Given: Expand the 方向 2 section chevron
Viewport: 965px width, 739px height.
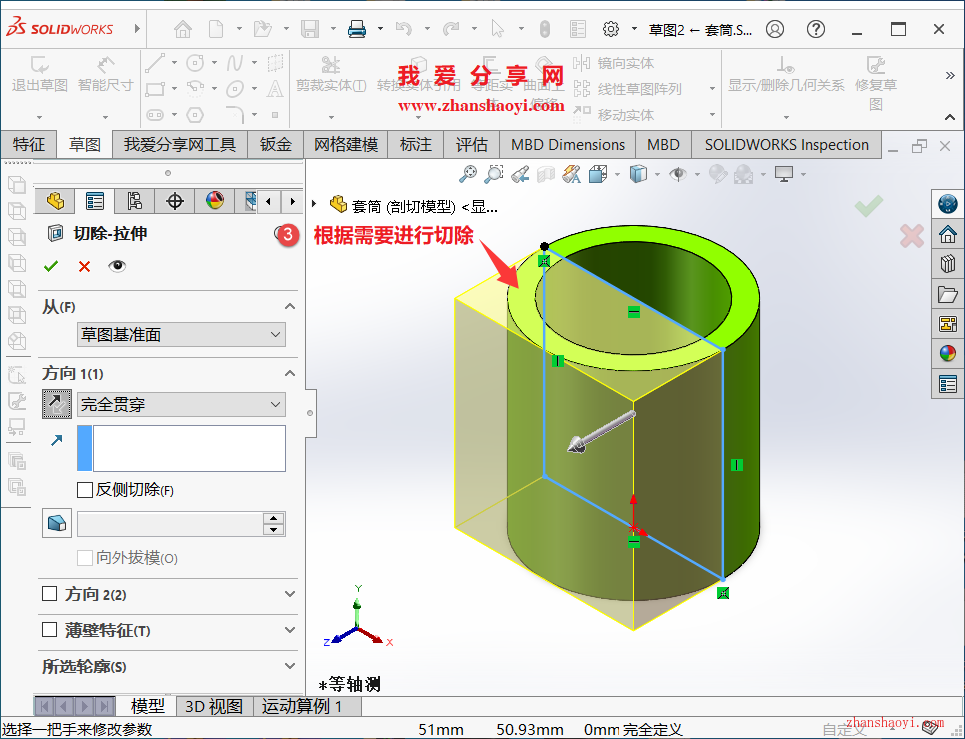Looking at the screenshot, I should pyautogui.click(x=290, y=594).
